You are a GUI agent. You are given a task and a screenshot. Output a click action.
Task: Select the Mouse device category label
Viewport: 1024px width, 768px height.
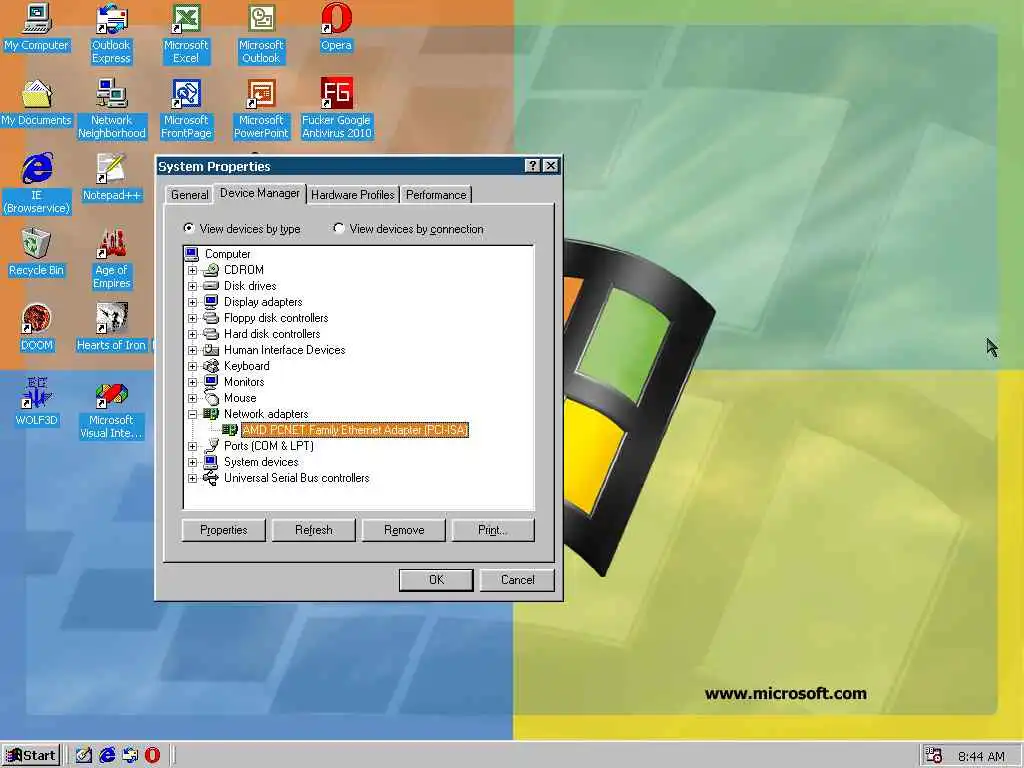[240, 398]
